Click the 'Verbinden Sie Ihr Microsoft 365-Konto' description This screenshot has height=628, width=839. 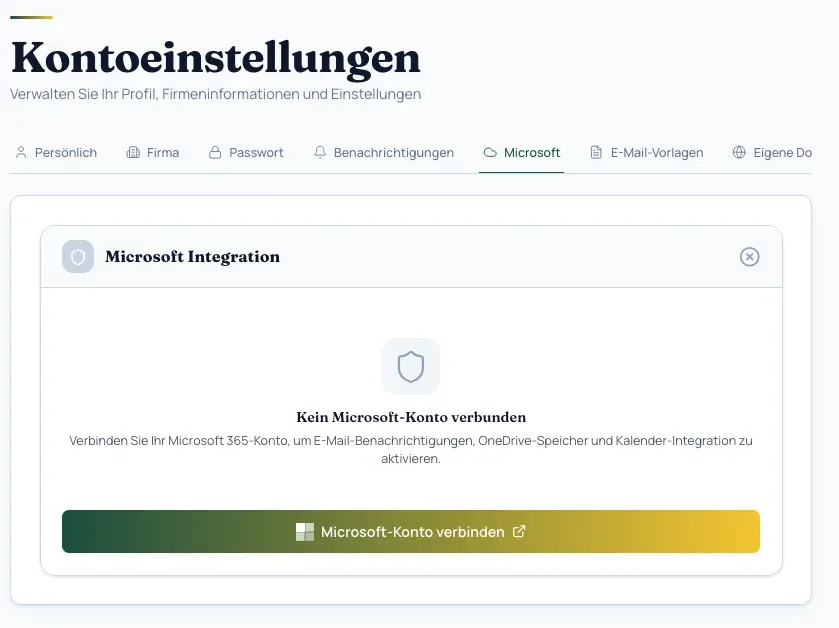[x=411, y=449]
